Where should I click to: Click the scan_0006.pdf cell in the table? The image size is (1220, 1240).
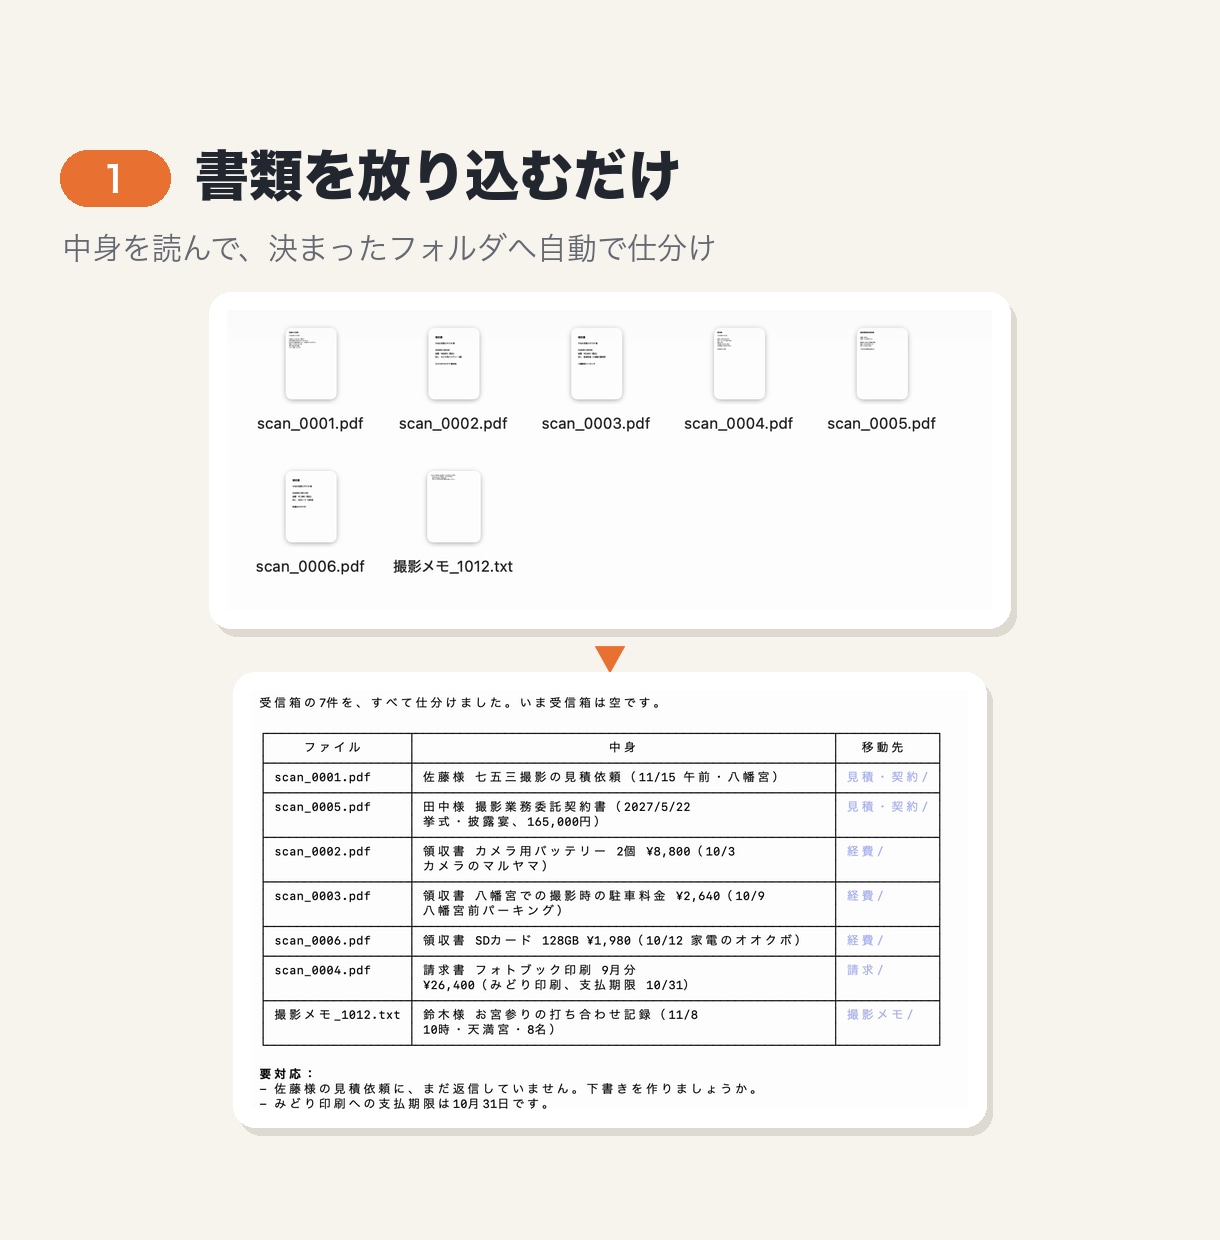tap(337, 941)
